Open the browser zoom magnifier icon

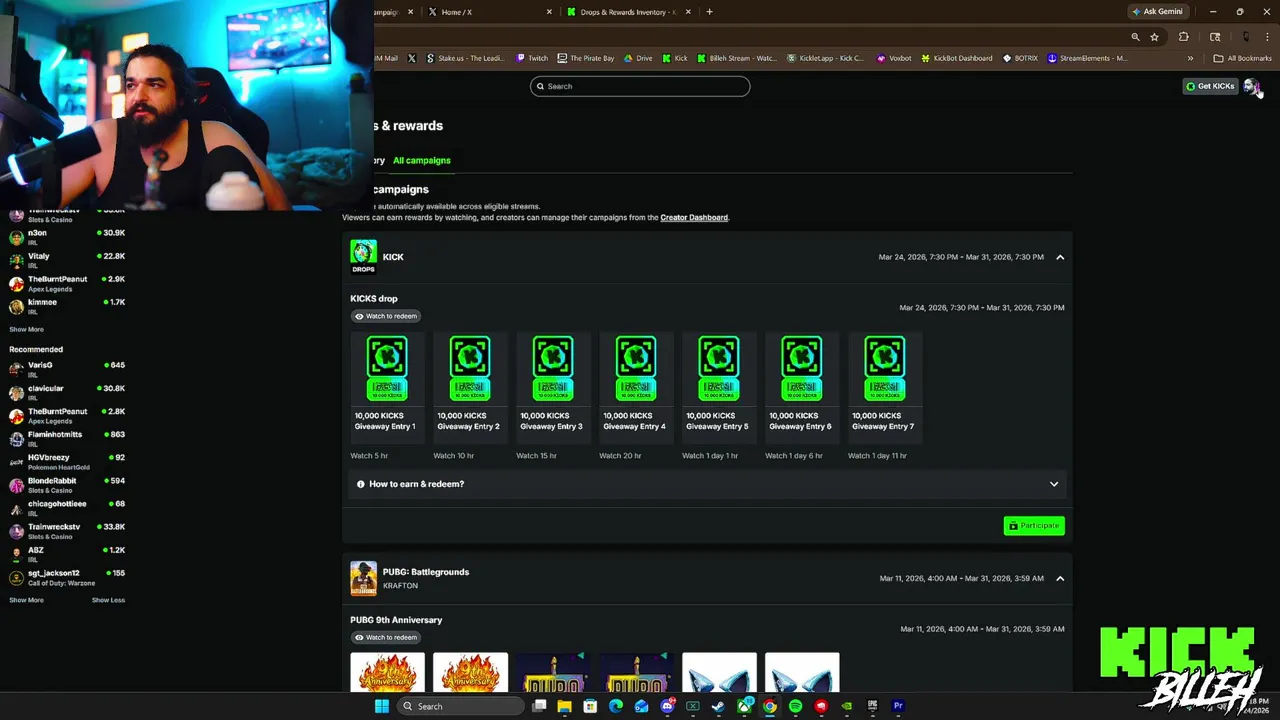pos(1135,37)
